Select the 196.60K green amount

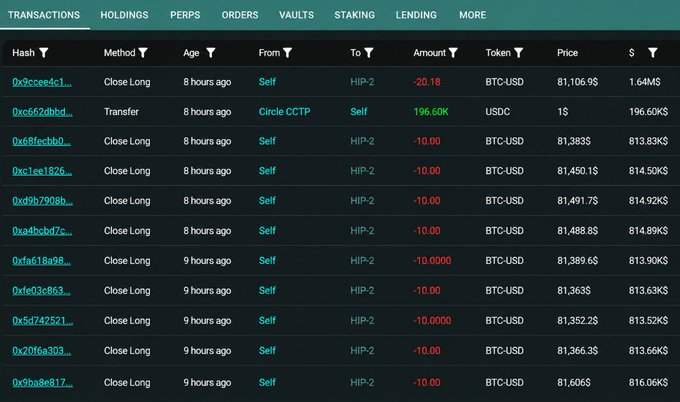pyautogui.click(x=431, y=112)
